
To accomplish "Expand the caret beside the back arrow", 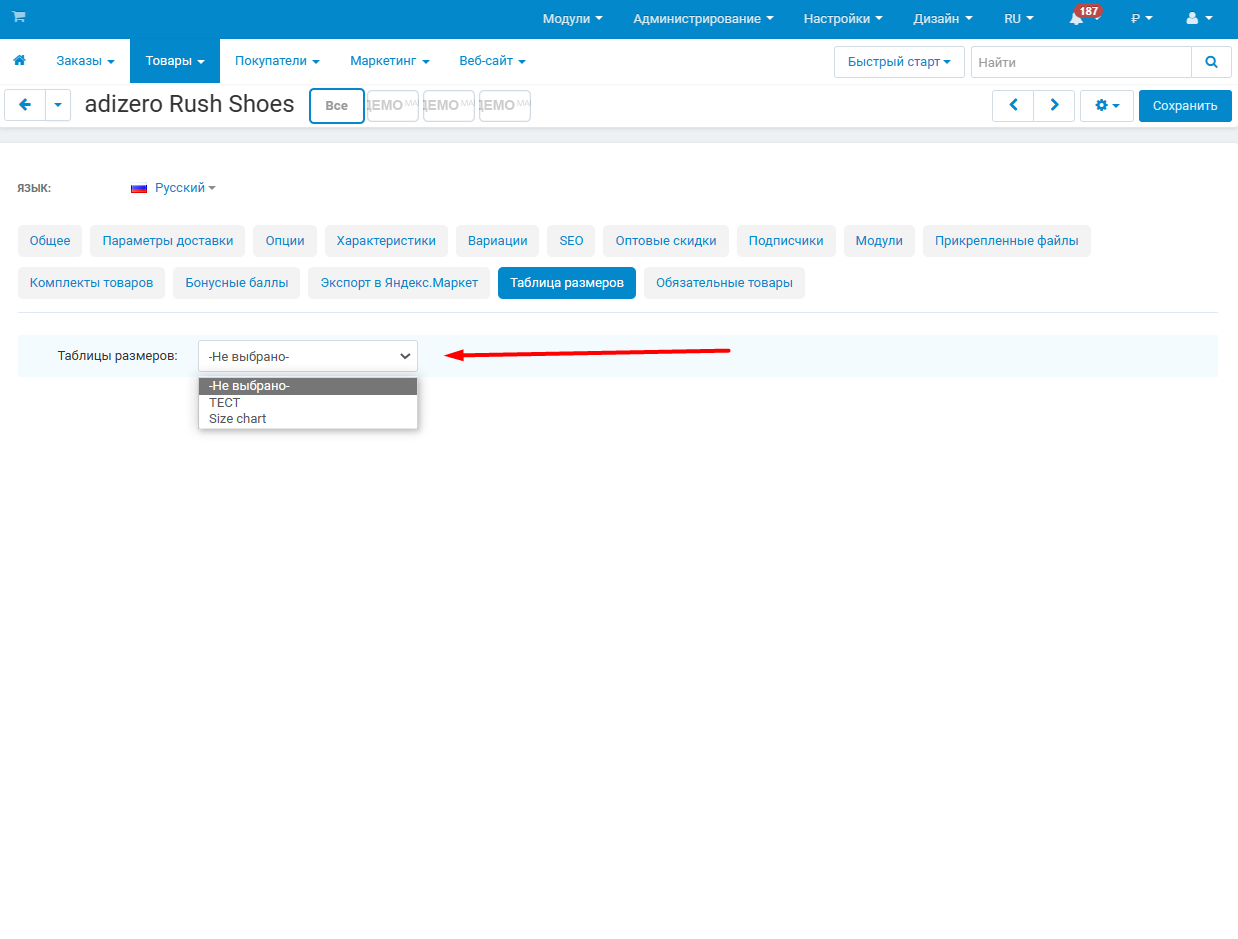I will click(58, 105).
